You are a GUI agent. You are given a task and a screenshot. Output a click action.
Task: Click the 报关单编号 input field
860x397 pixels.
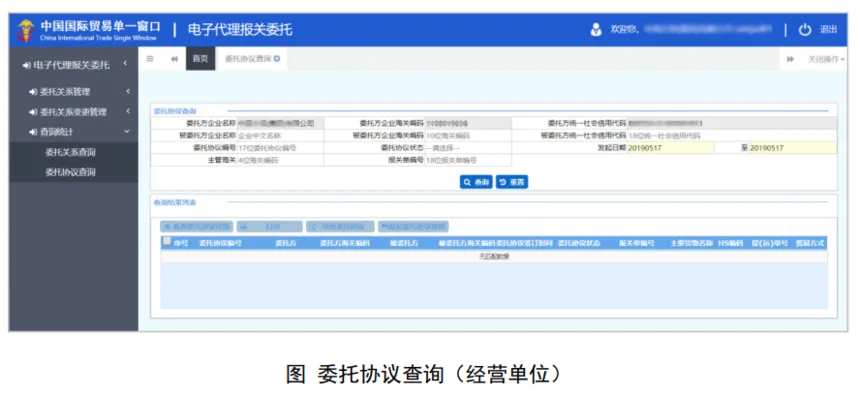[x=468, y=161]
